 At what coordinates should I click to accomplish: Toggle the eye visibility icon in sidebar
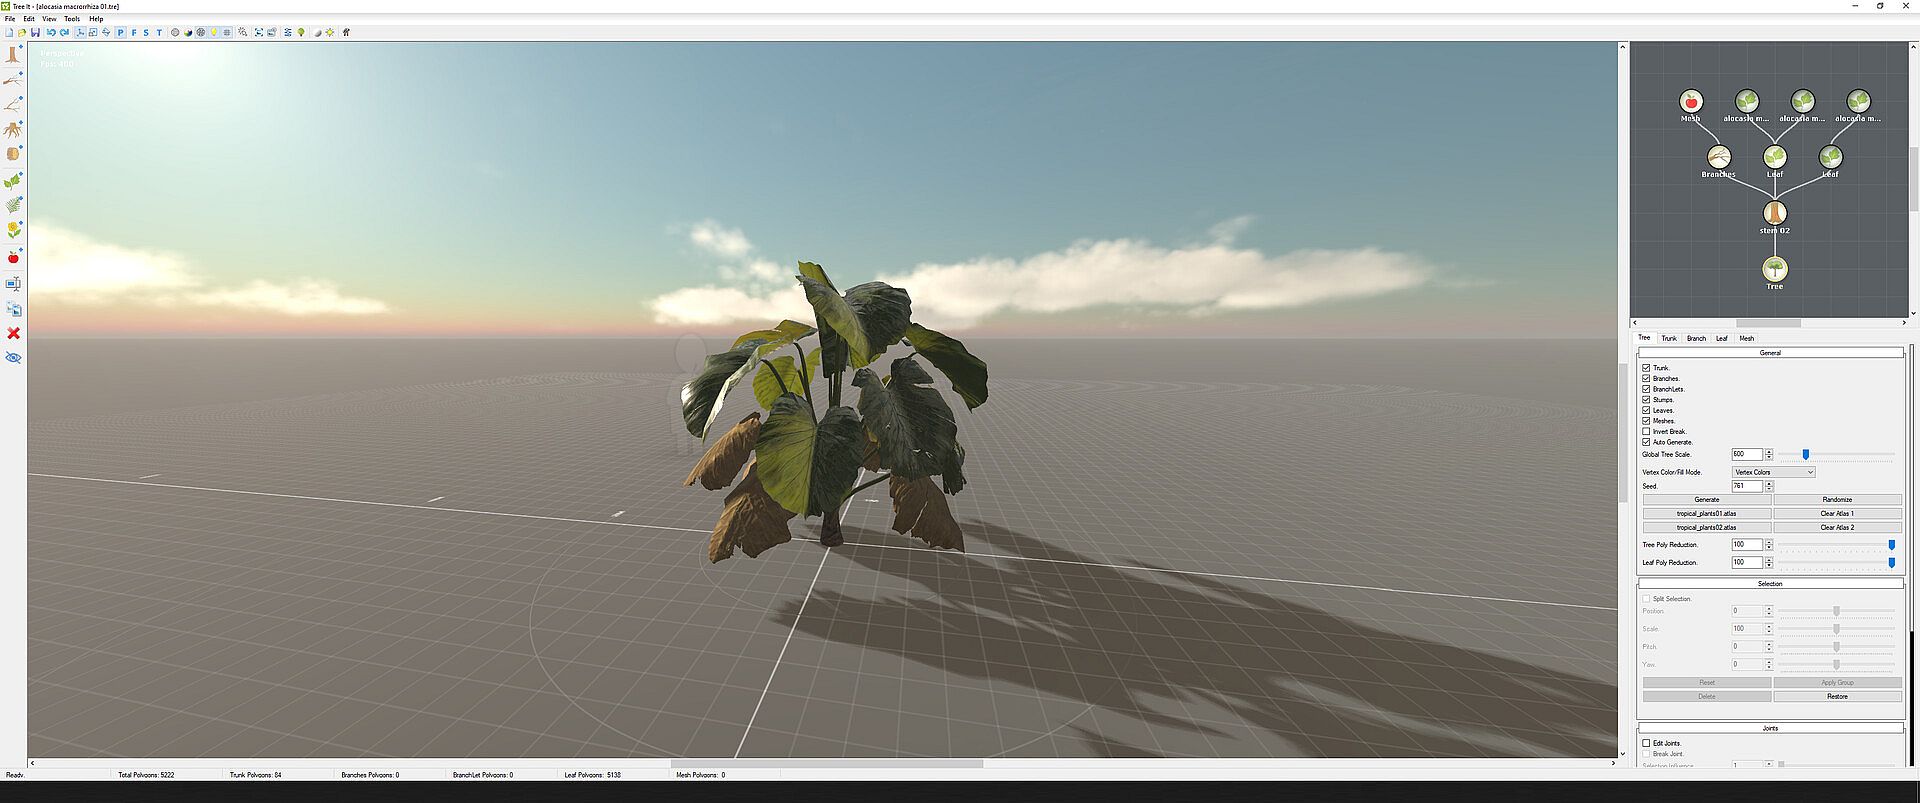pyautogui.click(x=13, y=358)
